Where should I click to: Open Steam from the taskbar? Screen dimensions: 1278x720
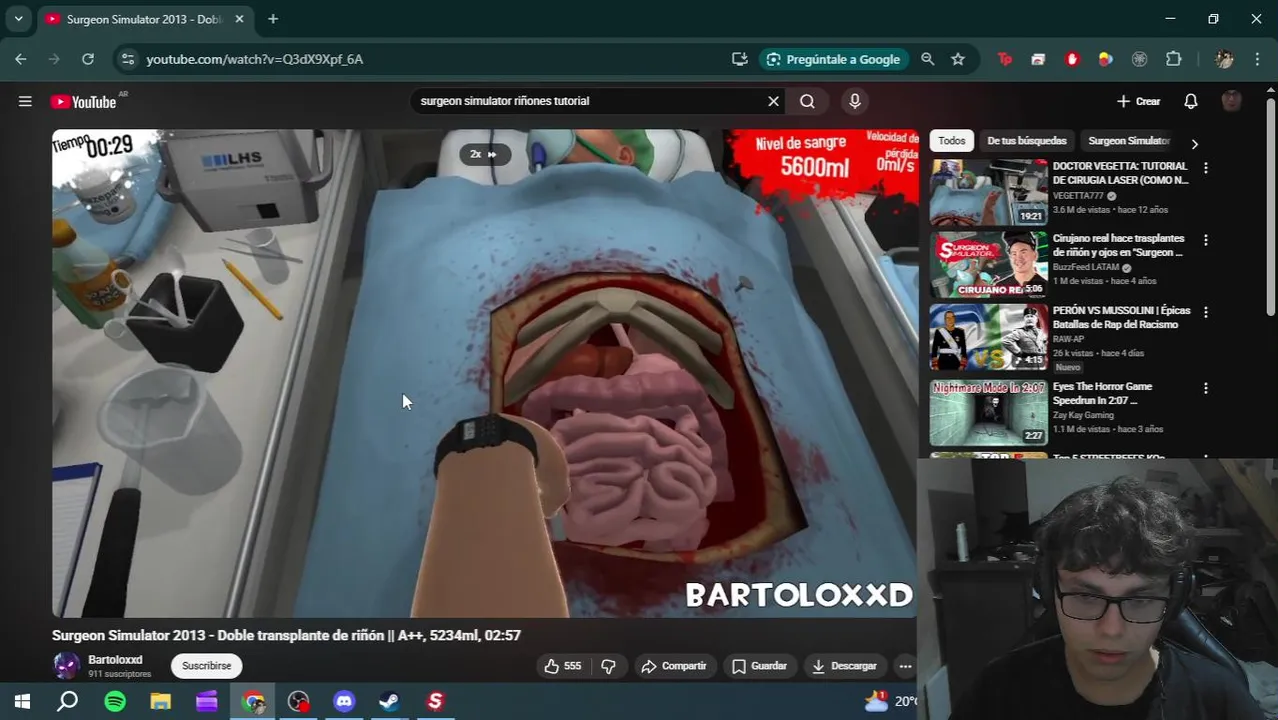click(389, 701)
